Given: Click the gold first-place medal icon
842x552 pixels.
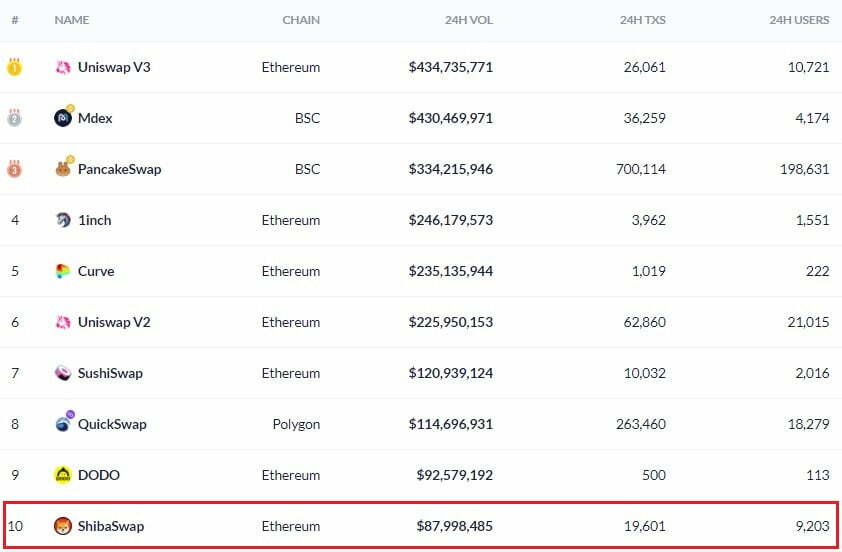Looking at the screenshot, I should [x=15, y=68].
